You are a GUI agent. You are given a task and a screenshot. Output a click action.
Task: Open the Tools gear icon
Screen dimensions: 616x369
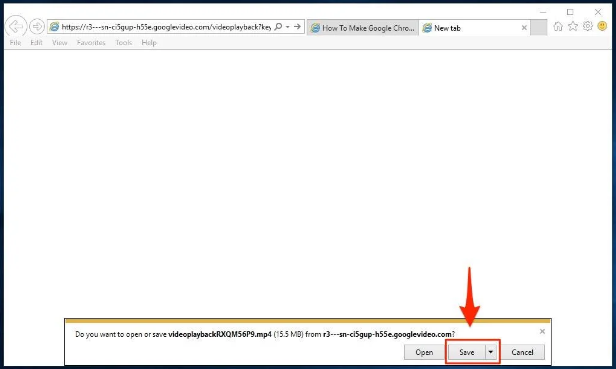(x=587, y=26)
